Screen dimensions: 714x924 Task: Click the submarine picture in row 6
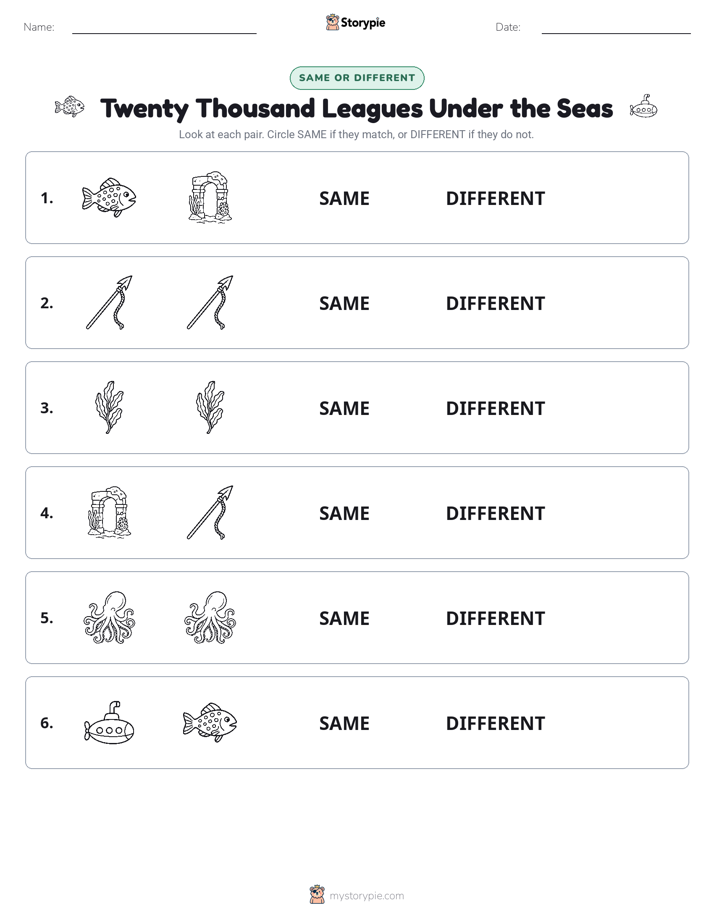coord(109,722)
